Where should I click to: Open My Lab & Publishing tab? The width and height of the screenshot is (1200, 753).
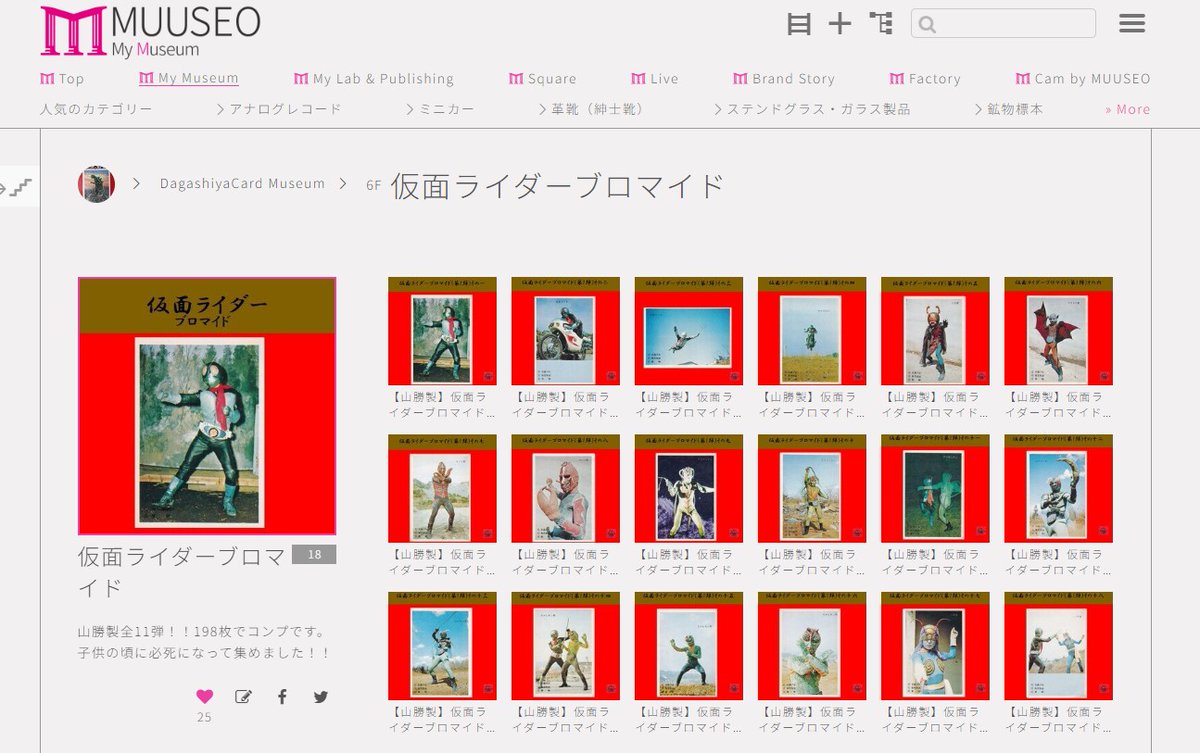pos(374,79)
